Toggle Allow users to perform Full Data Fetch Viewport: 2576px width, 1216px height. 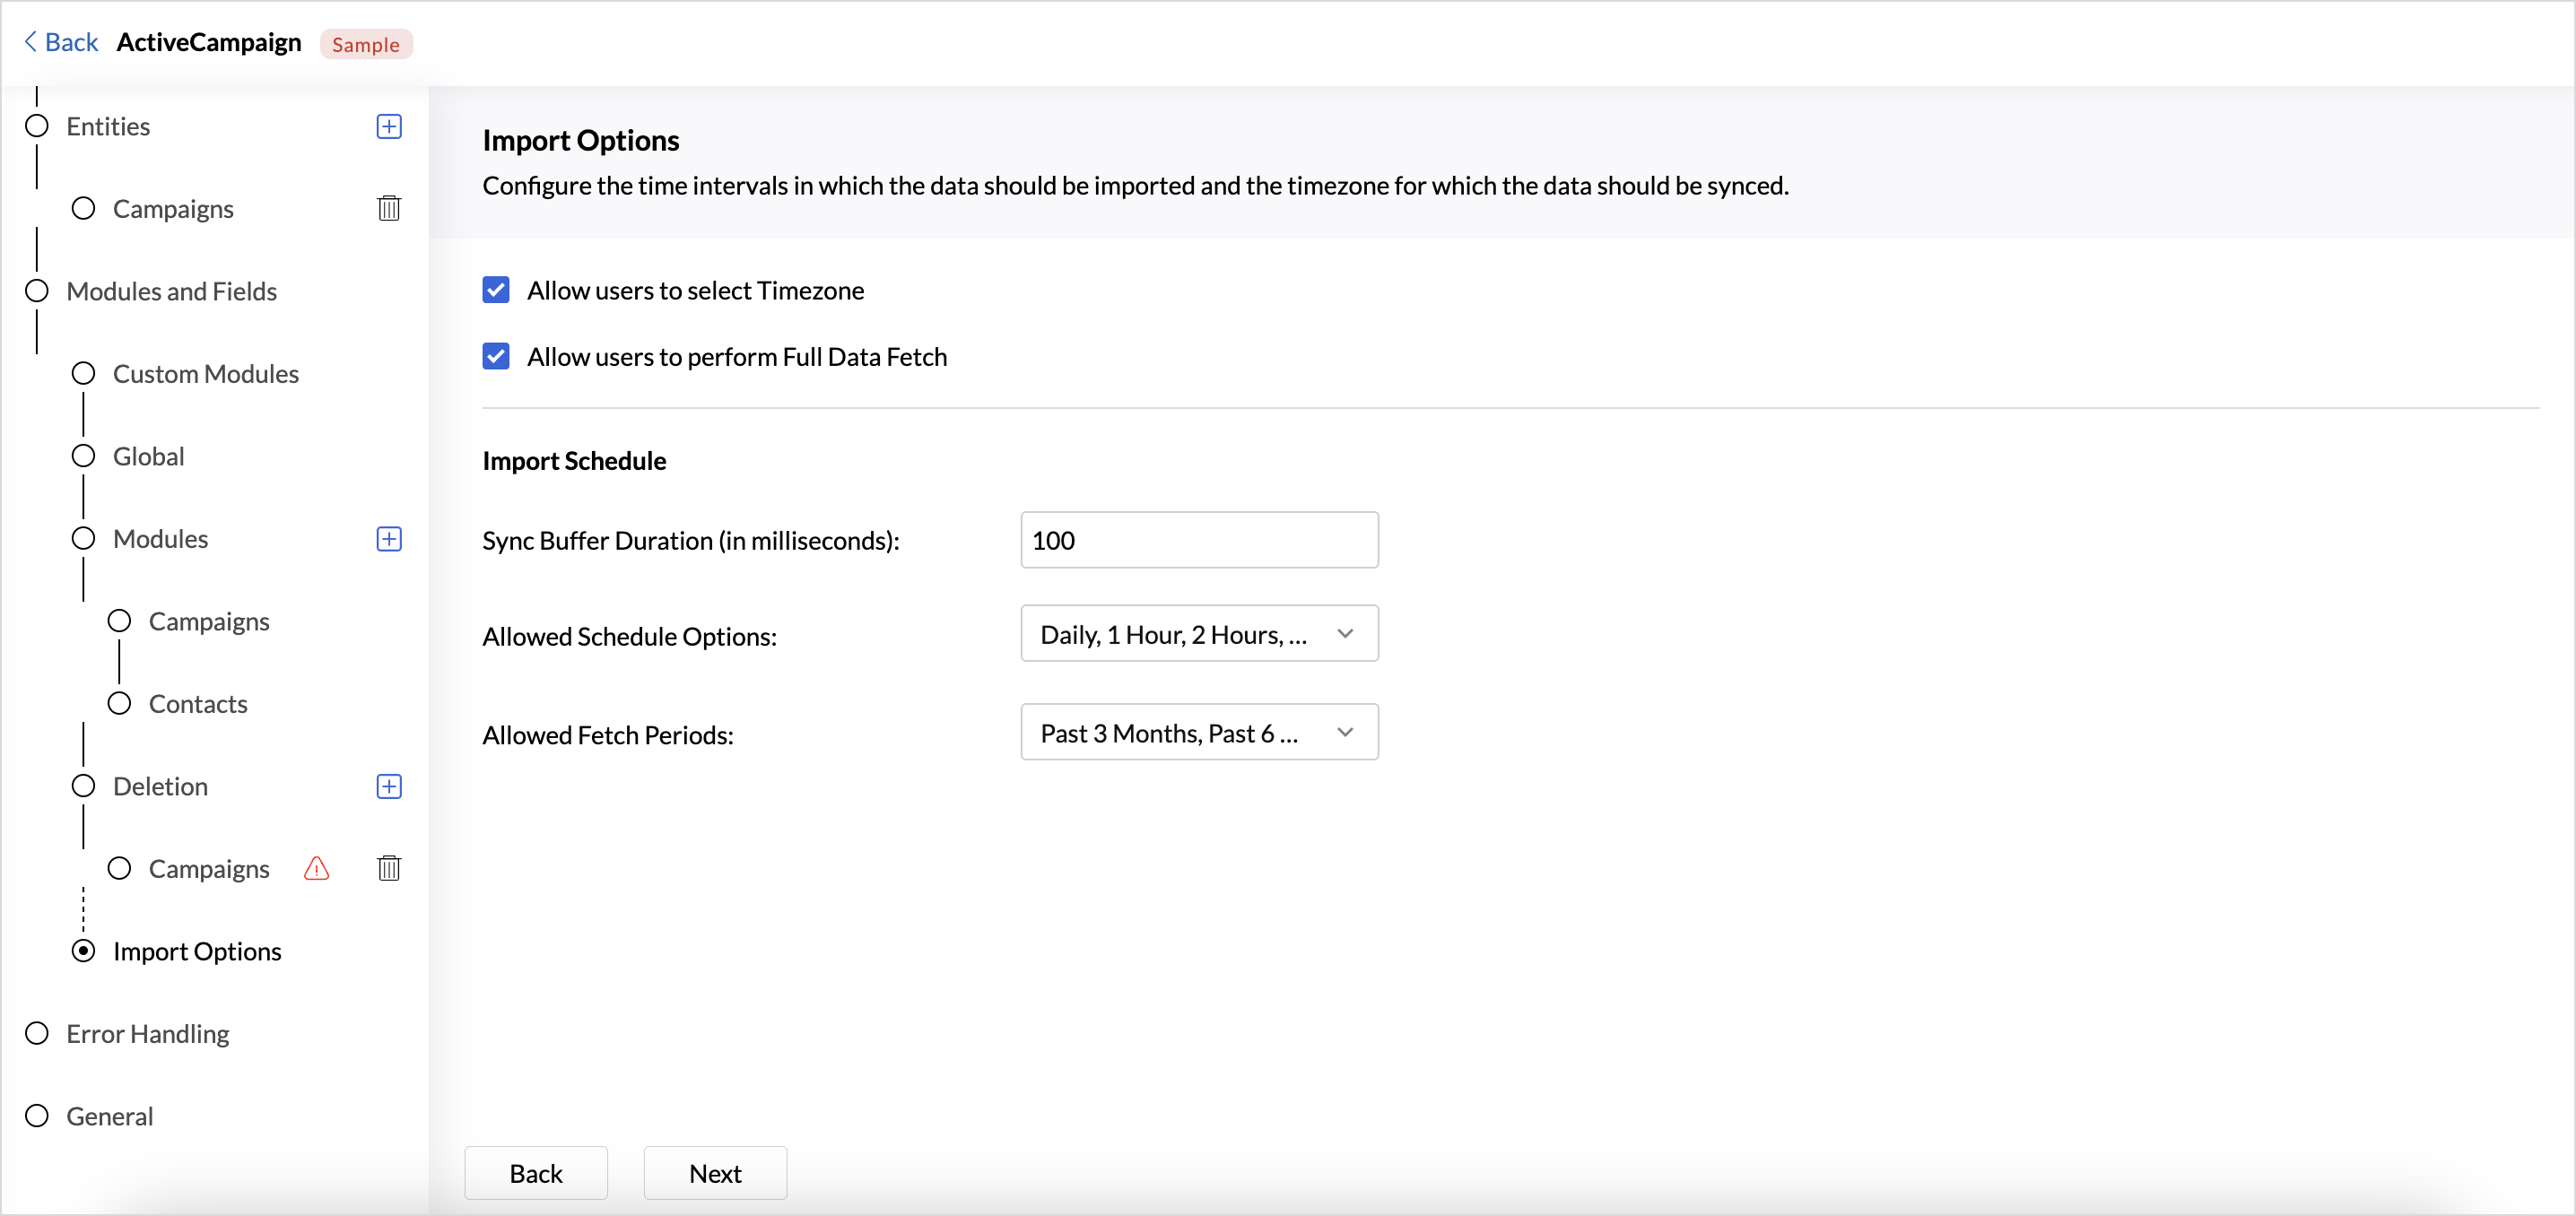[x=496, y=357]
